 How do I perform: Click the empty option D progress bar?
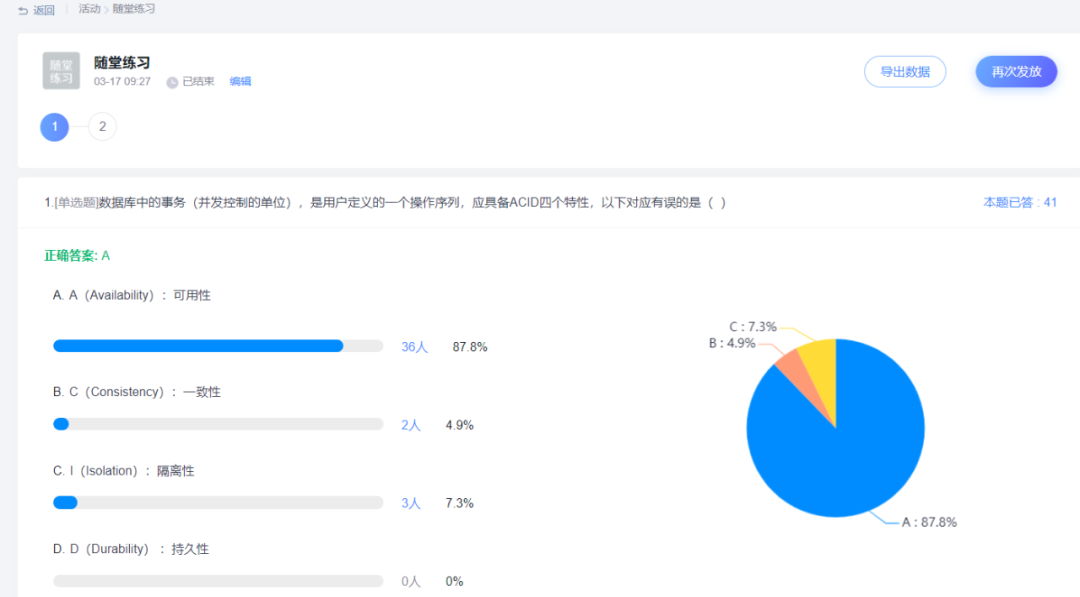[218, 581]
